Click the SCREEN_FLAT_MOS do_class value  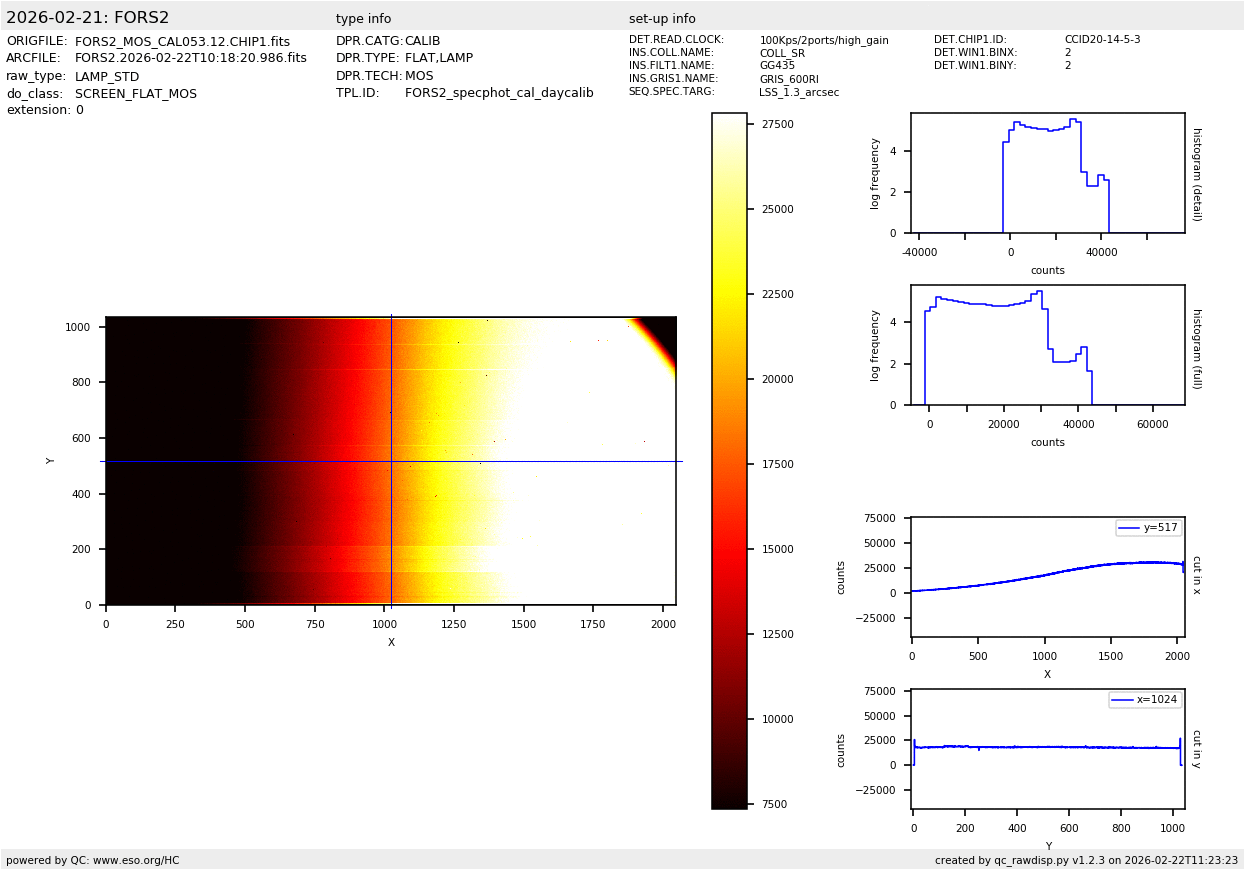pyautogui.click(x=136, y=94)
